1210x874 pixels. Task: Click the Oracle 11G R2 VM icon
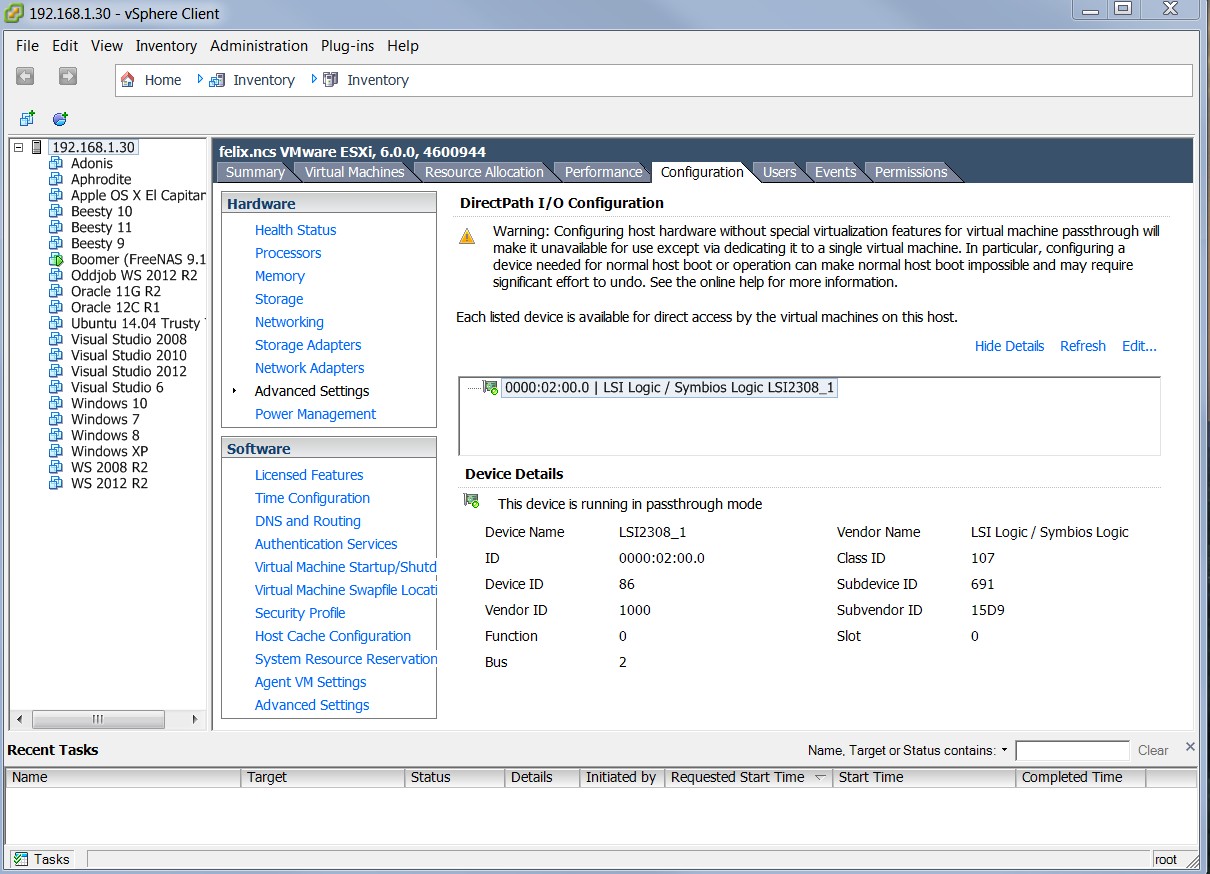pos(56,291)
